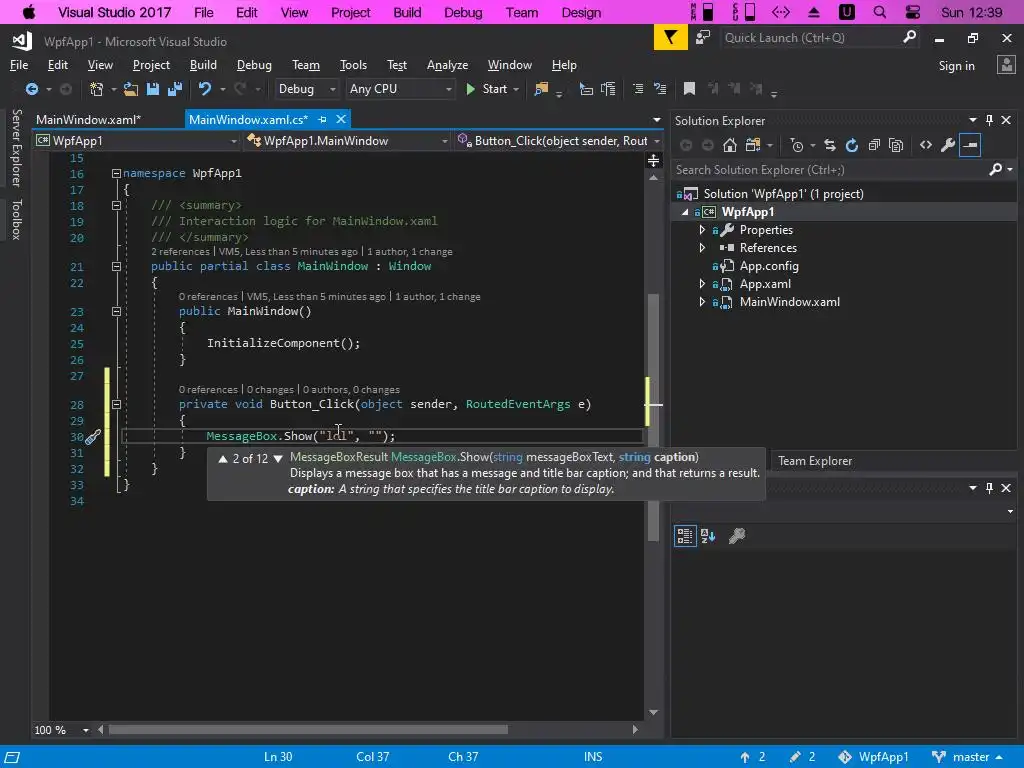
Task: Open the Window menu
Action: 509,65
